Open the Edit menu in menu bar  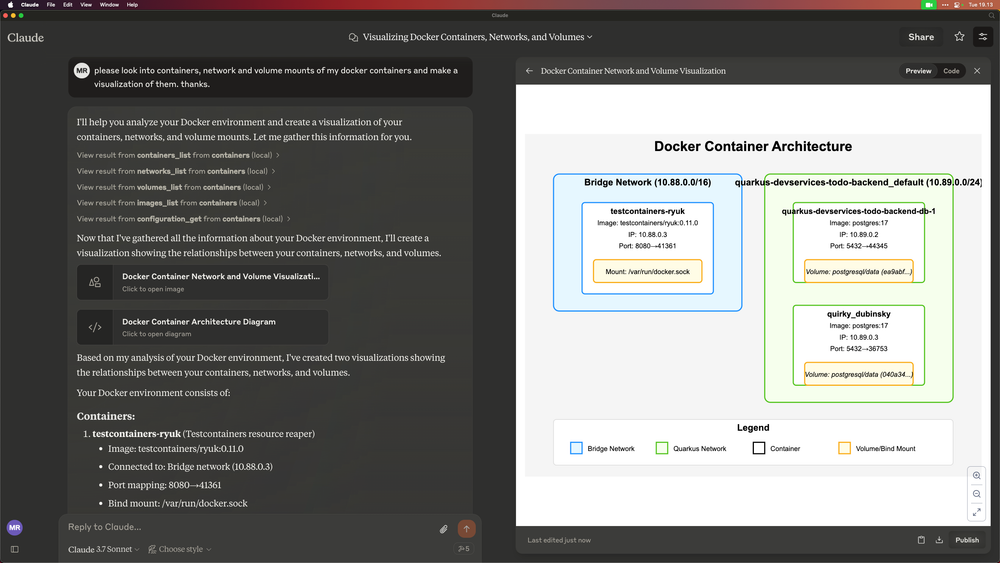point(68,5)
